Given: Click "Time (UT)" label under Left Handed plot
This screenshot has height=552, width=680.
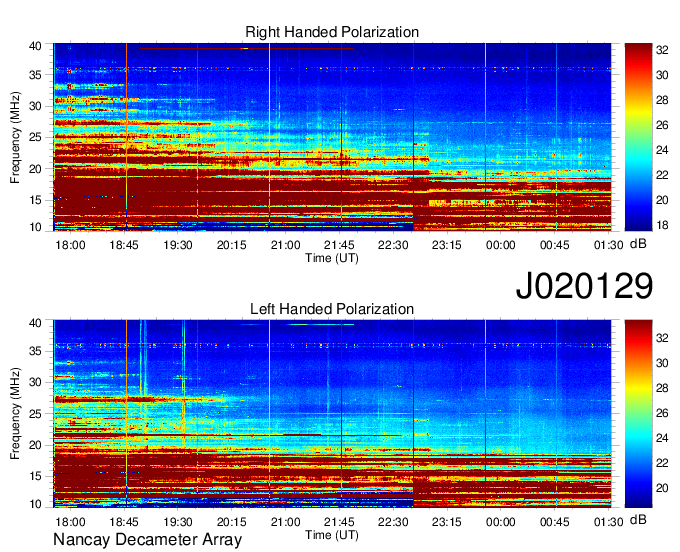Looking at the screenshot, I should click(x=332, y=535).
